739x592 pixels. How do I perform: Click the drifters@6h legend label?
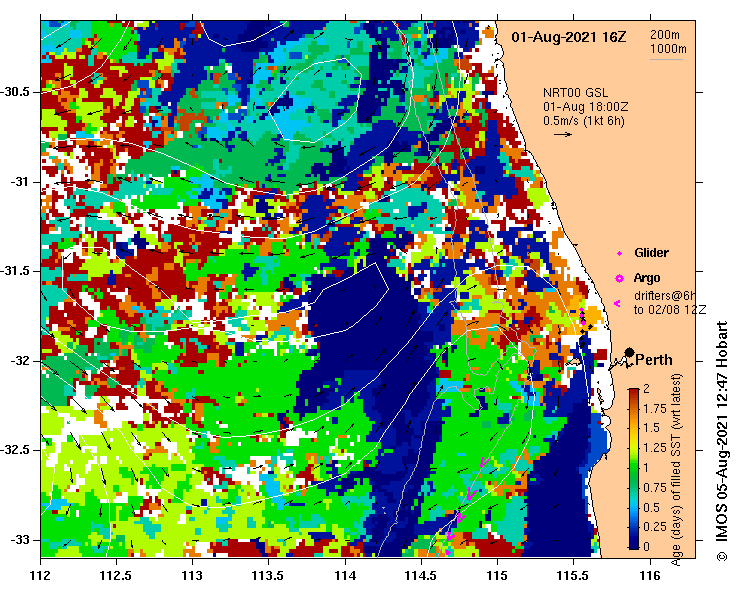click(x=665, y=296)
